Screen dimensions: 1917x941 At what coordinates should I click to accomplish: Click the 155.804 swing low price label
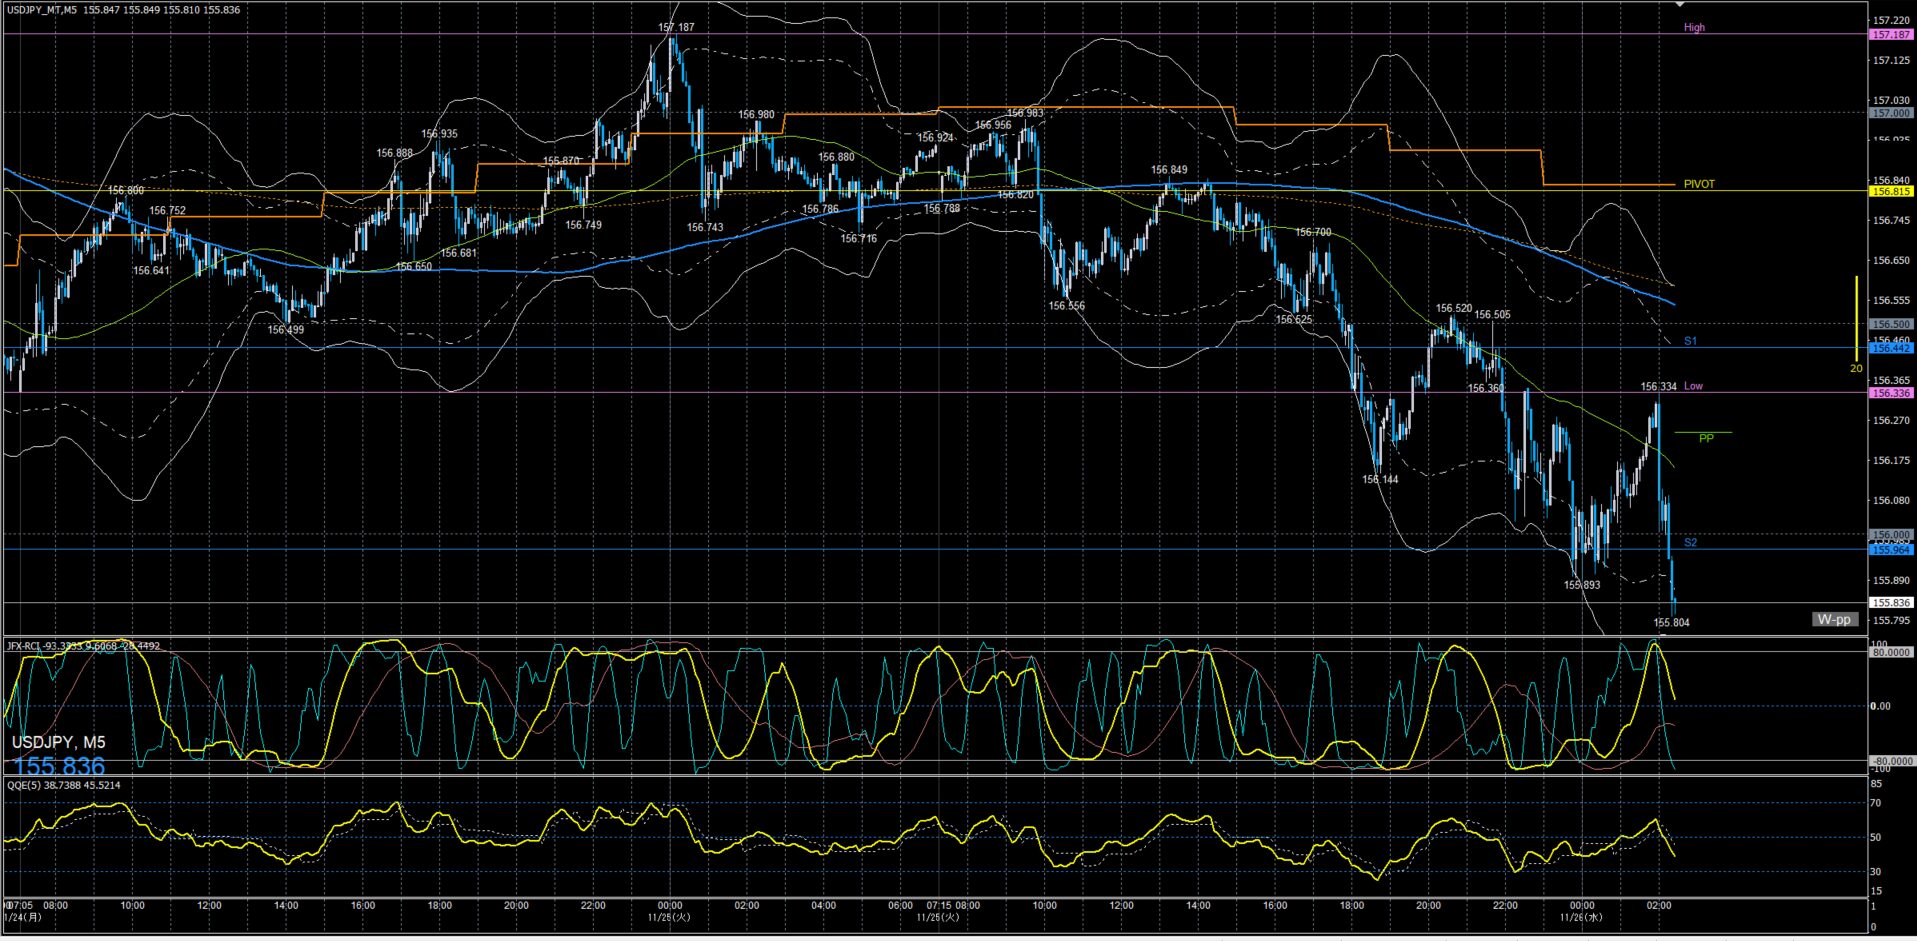pyautogui.click(x=1671, y=623)
